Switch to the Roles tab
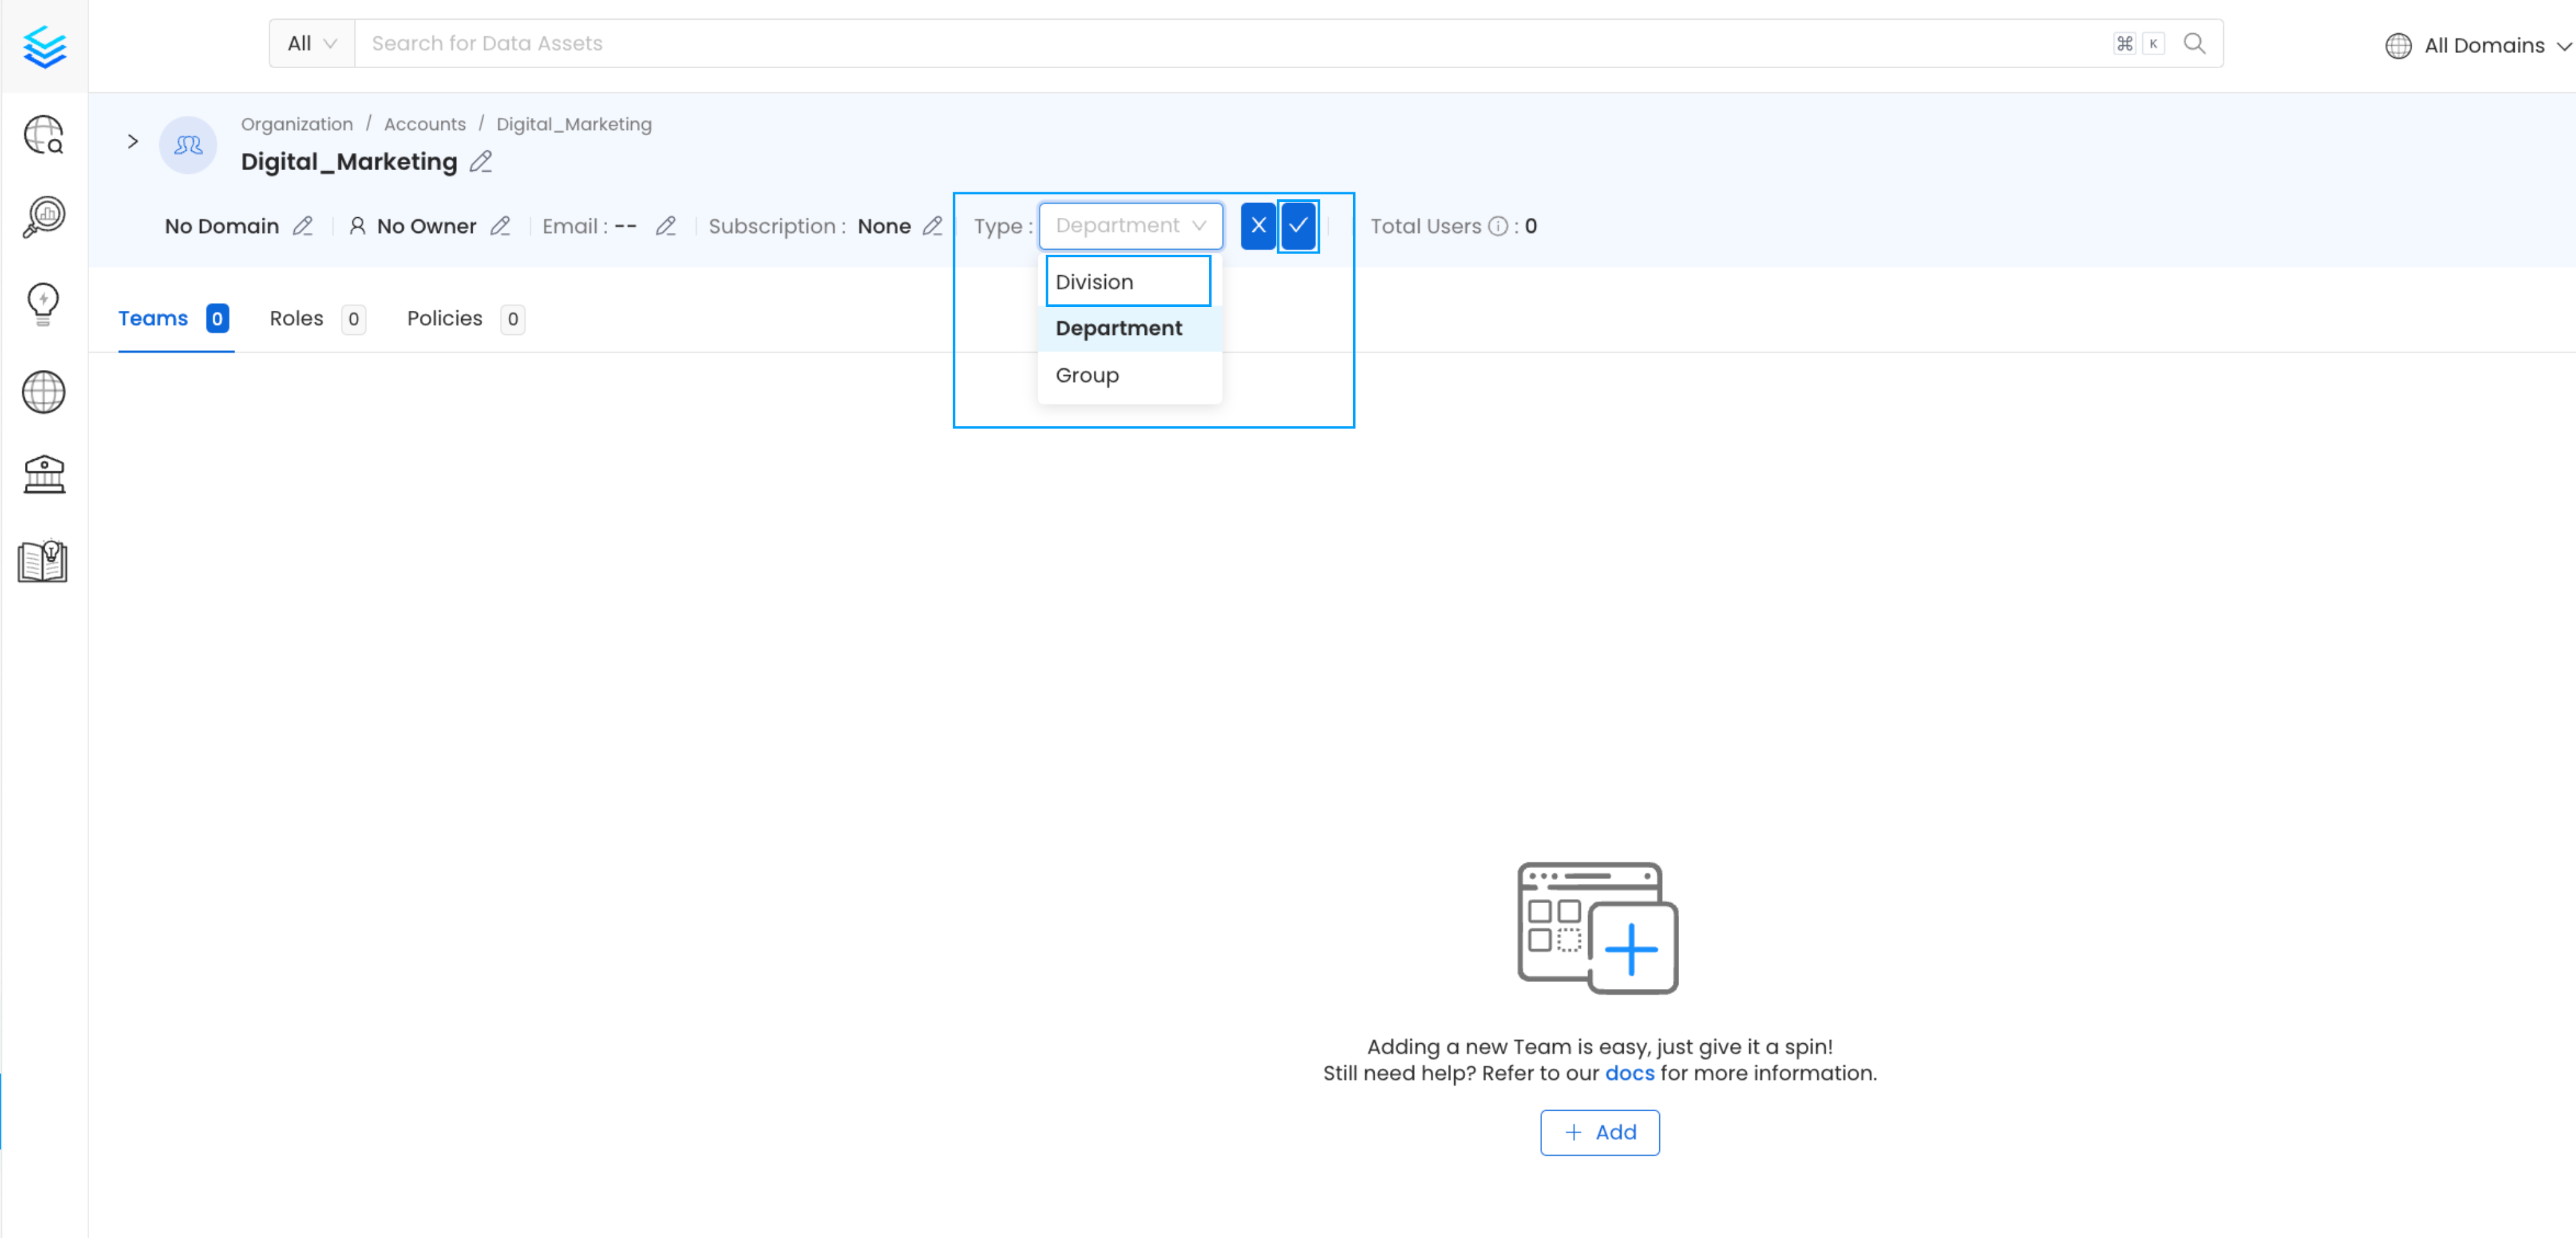This screenshot has width=2576, height=1238. pos(318,319)
